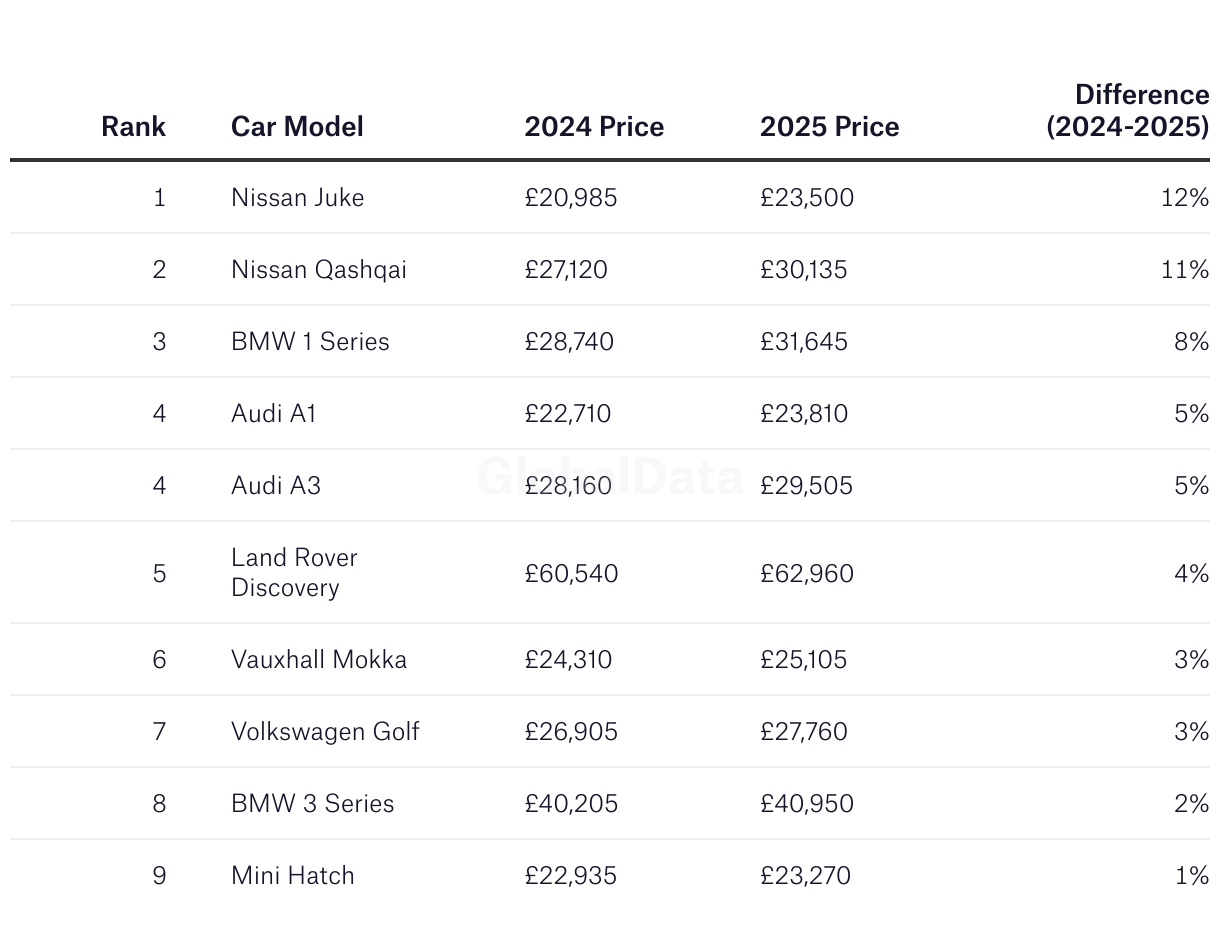Select the Vauxhall Mokka model name
1220x952 pixels.
coord(319,660)
